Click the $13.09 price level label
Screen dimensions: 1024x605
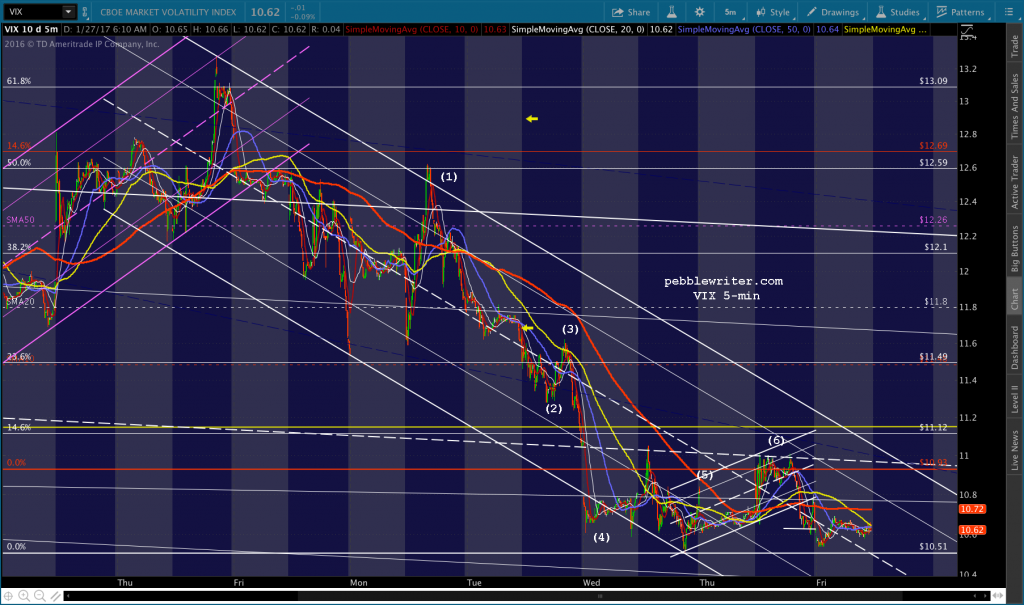coord(933,81)
